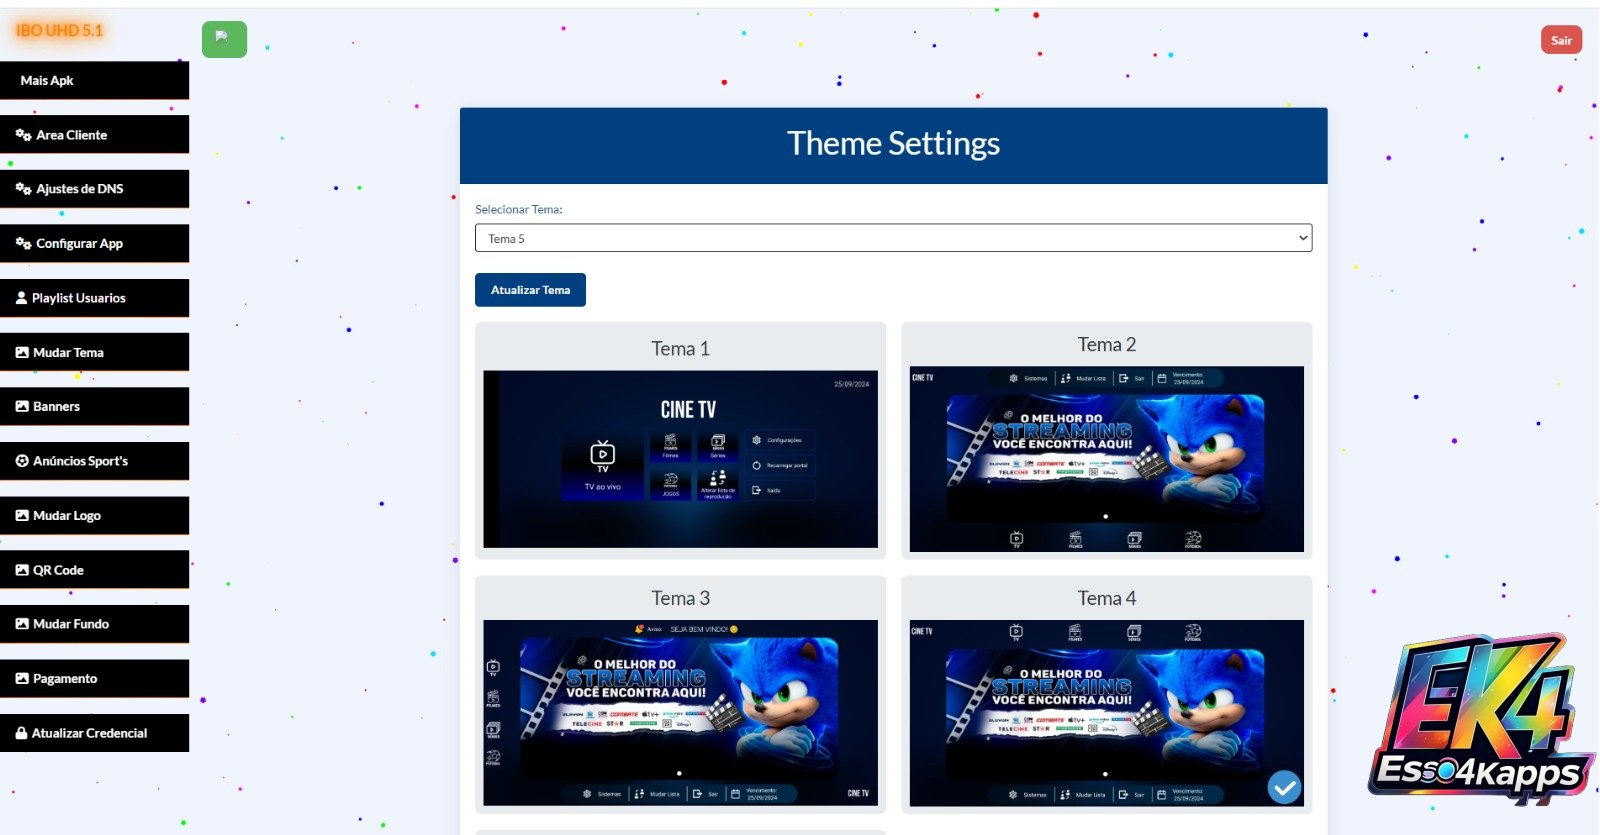1600x835 pixels.
Task: Pick the Tema 3 preview thumbnail
Action: [x=680, y=712]
